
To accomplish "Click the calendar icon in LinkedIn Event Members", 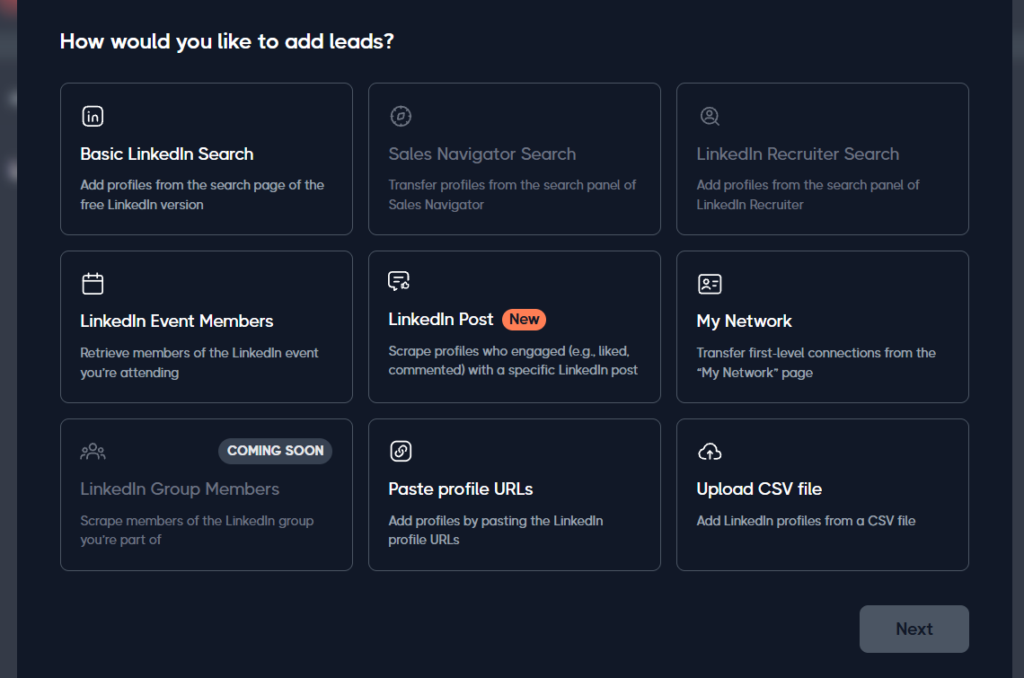I will pos(93,283).
